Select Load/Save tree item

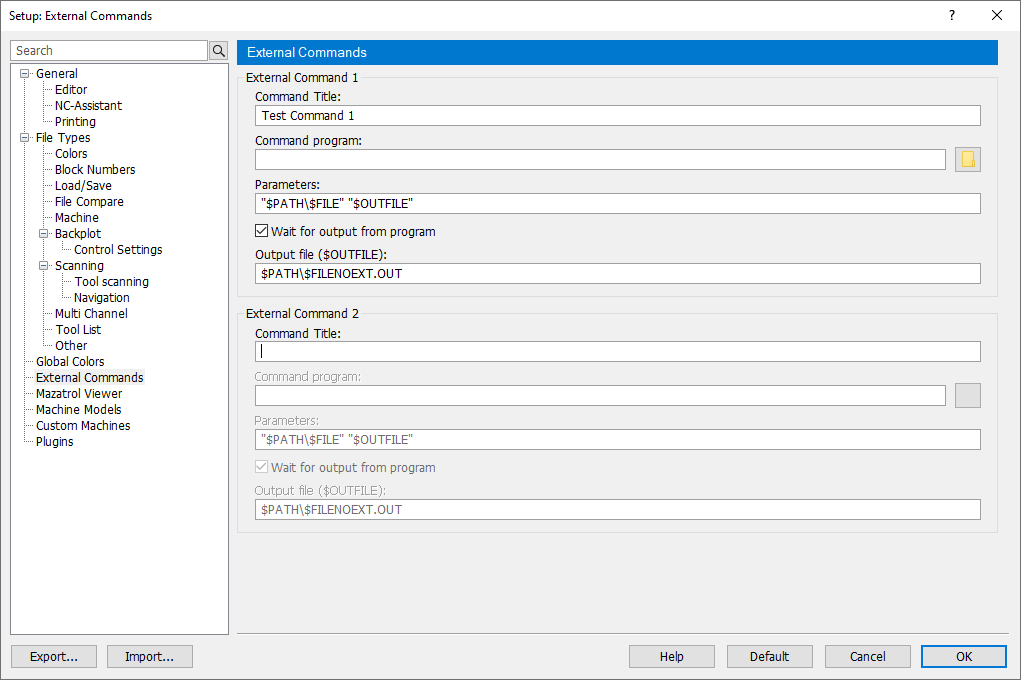(x=83, y=186)
